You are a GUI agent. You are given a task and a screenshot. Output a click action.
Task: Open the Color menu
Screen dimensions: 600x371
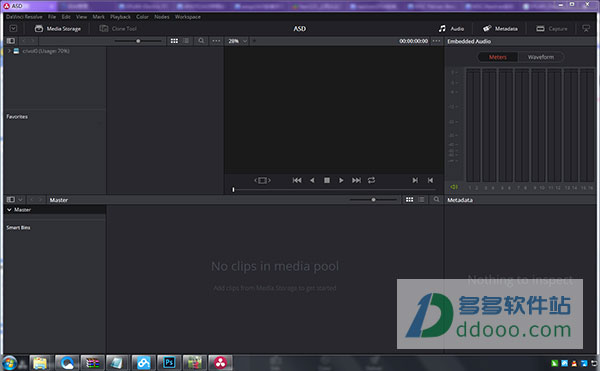click(142, 17)
